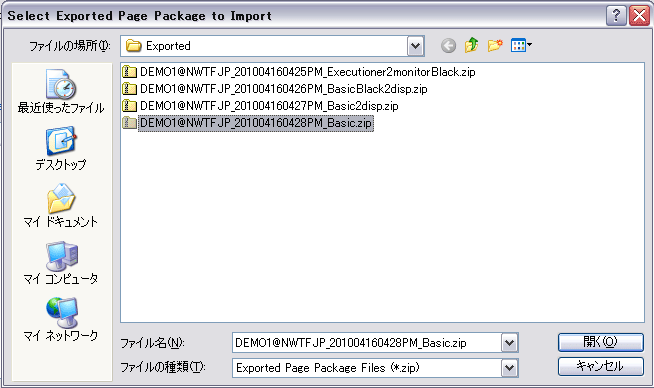Open the view menu icon
The height and width of the screenshot is (388, 654).
pos(521,45)
